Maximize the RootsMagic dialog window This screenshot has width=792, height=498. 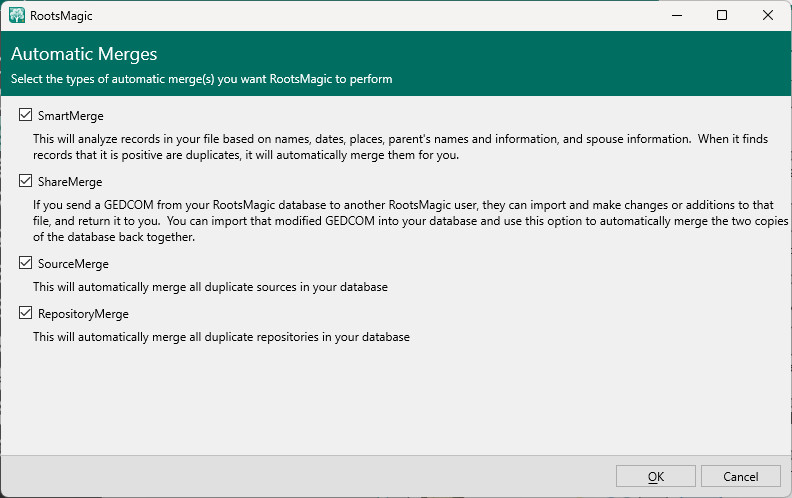(x=721, y=15)
